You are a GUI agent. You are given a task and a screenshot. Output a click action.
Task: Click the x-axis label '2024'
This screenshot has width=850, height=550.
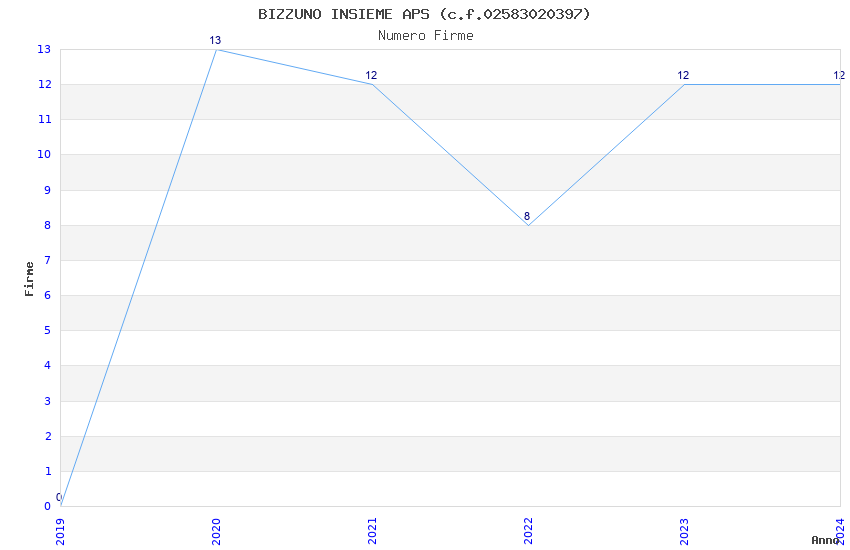pyautogui.click(x=841, y=532)
